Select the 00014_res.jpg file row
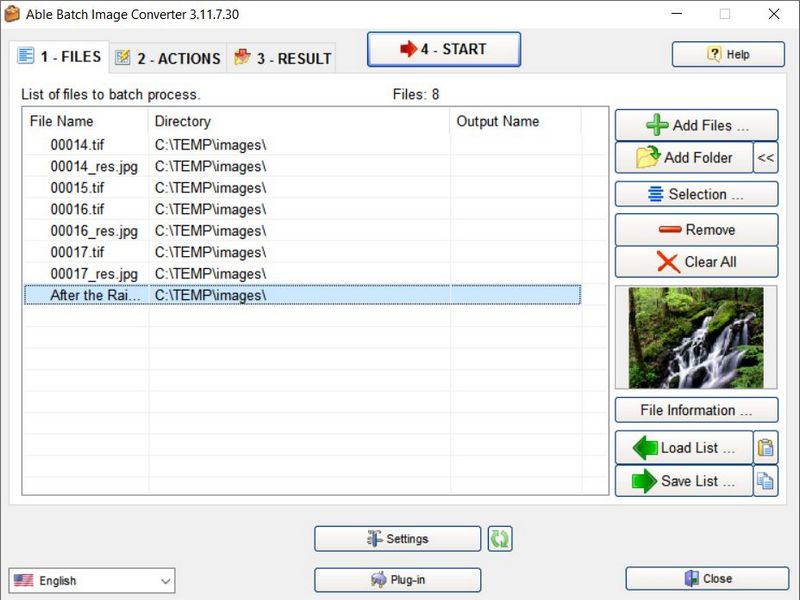800x600 pixels. click(94, 166)
